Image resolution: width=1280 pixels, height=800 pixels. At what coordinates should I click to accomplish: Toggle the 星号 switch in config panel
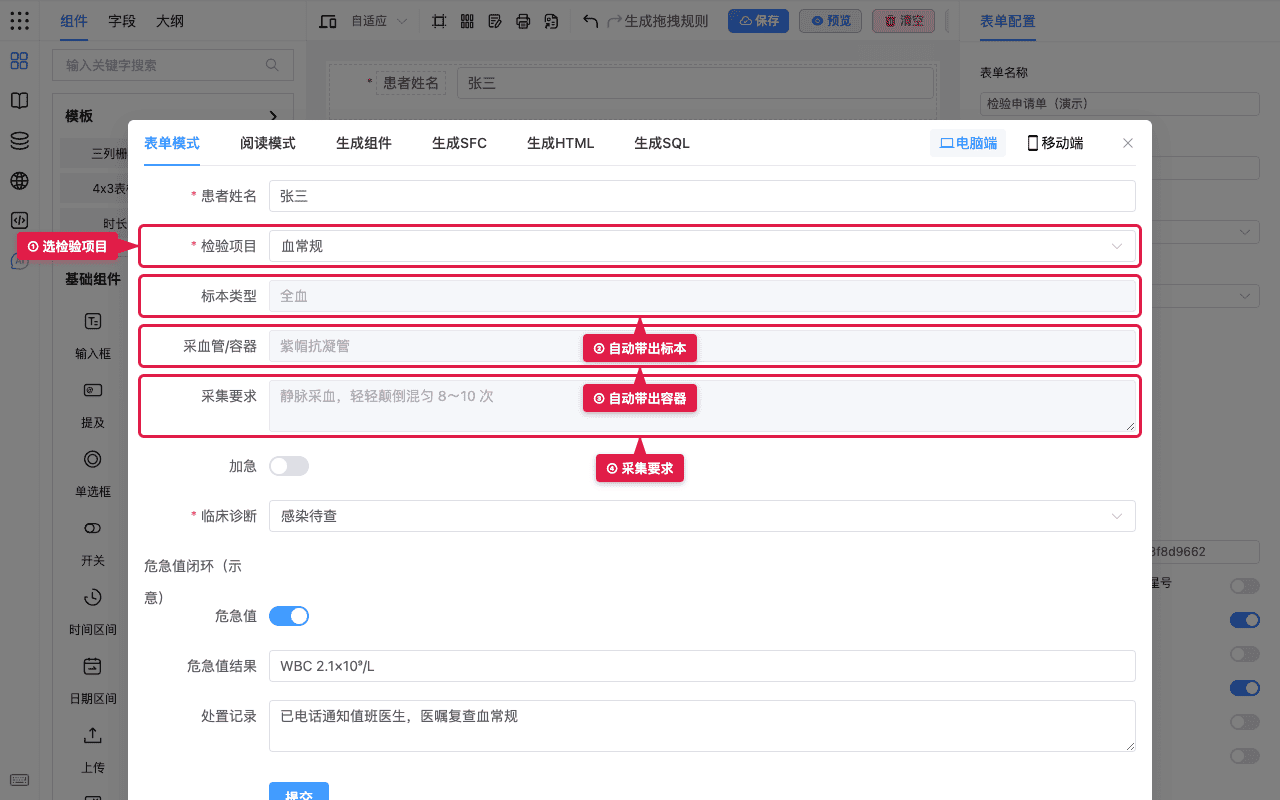point(1245,585)
